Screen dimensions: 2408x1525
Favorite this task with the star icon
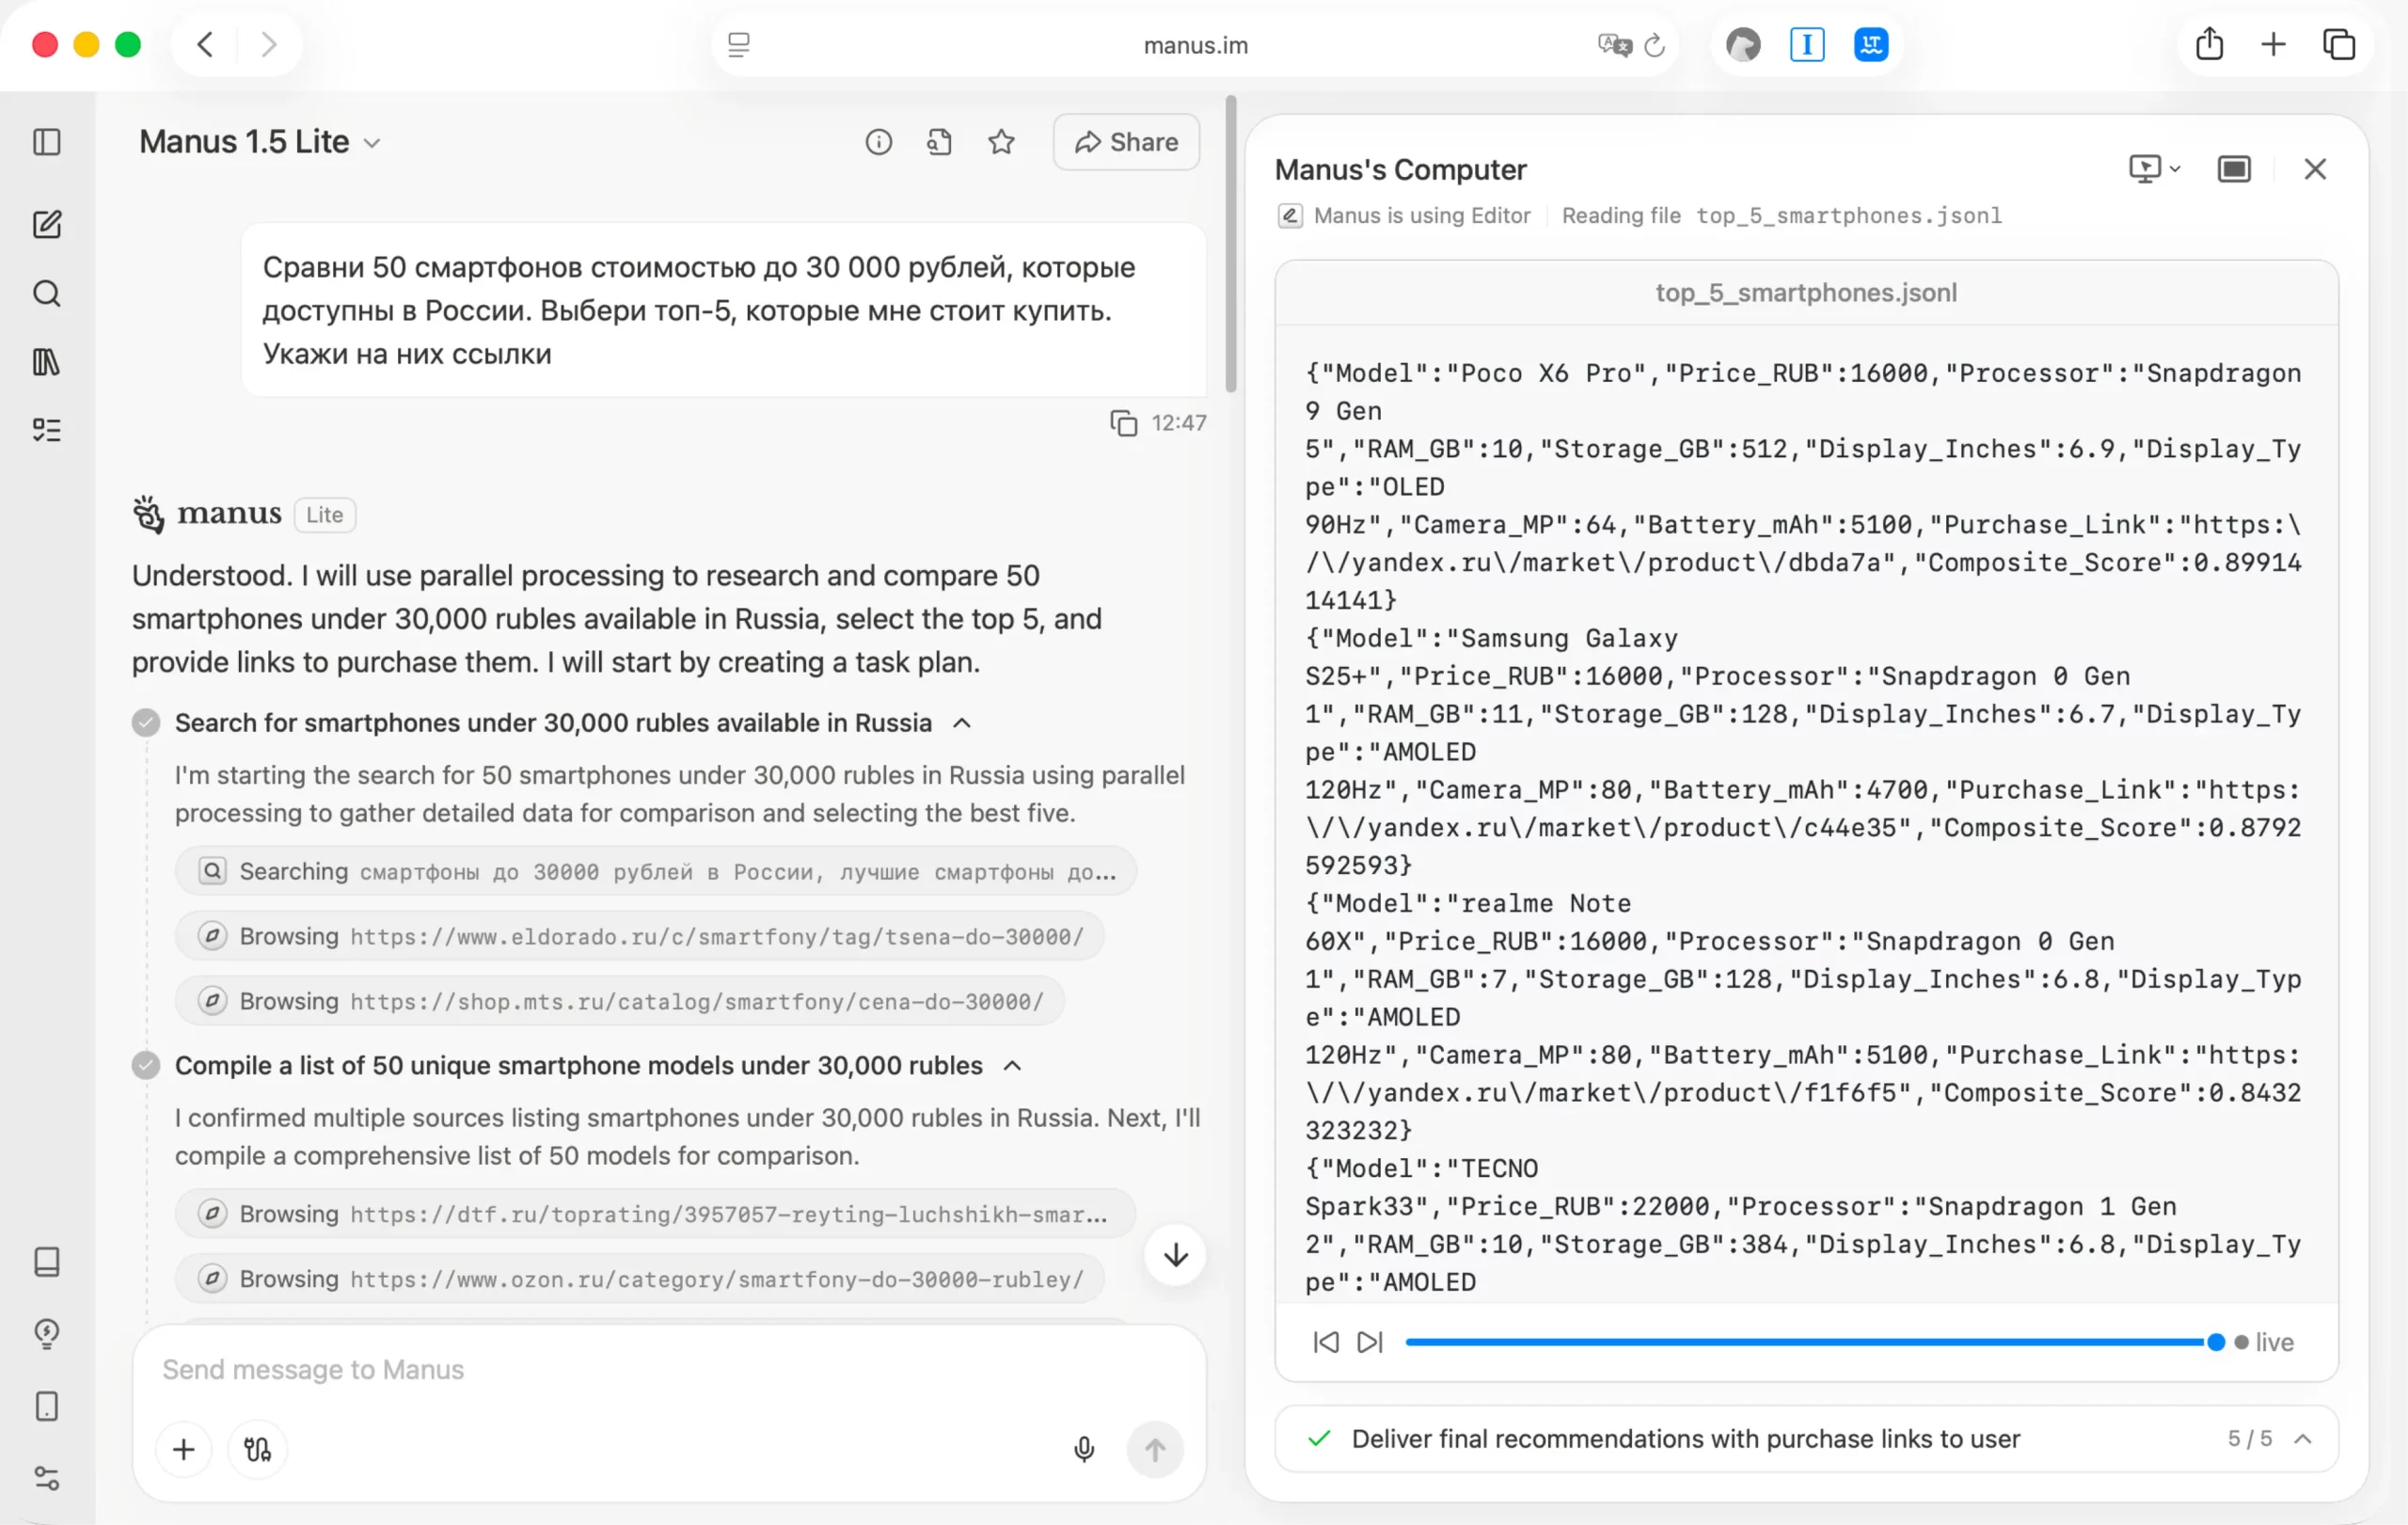coord(1001,142)
